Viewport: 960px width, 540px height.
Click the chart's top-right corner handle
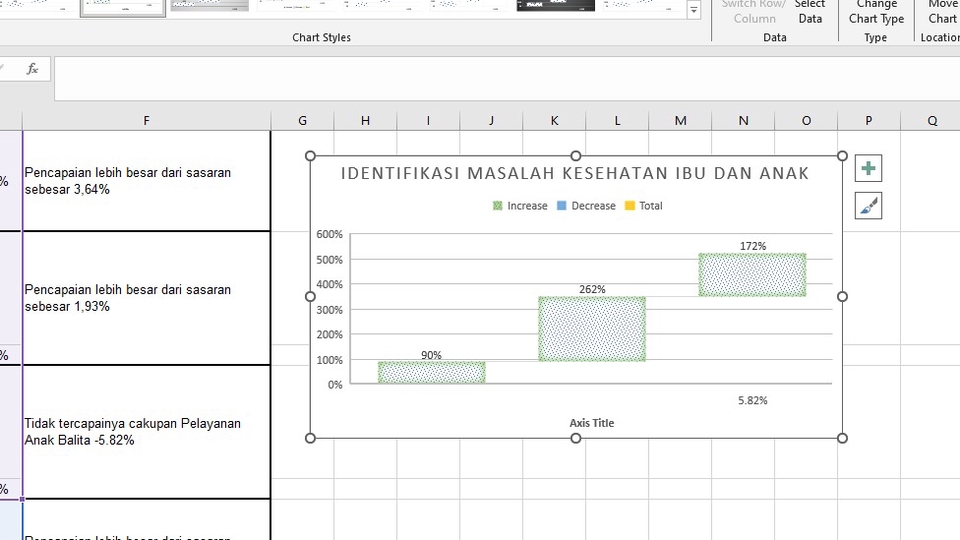tap(842, 156)
